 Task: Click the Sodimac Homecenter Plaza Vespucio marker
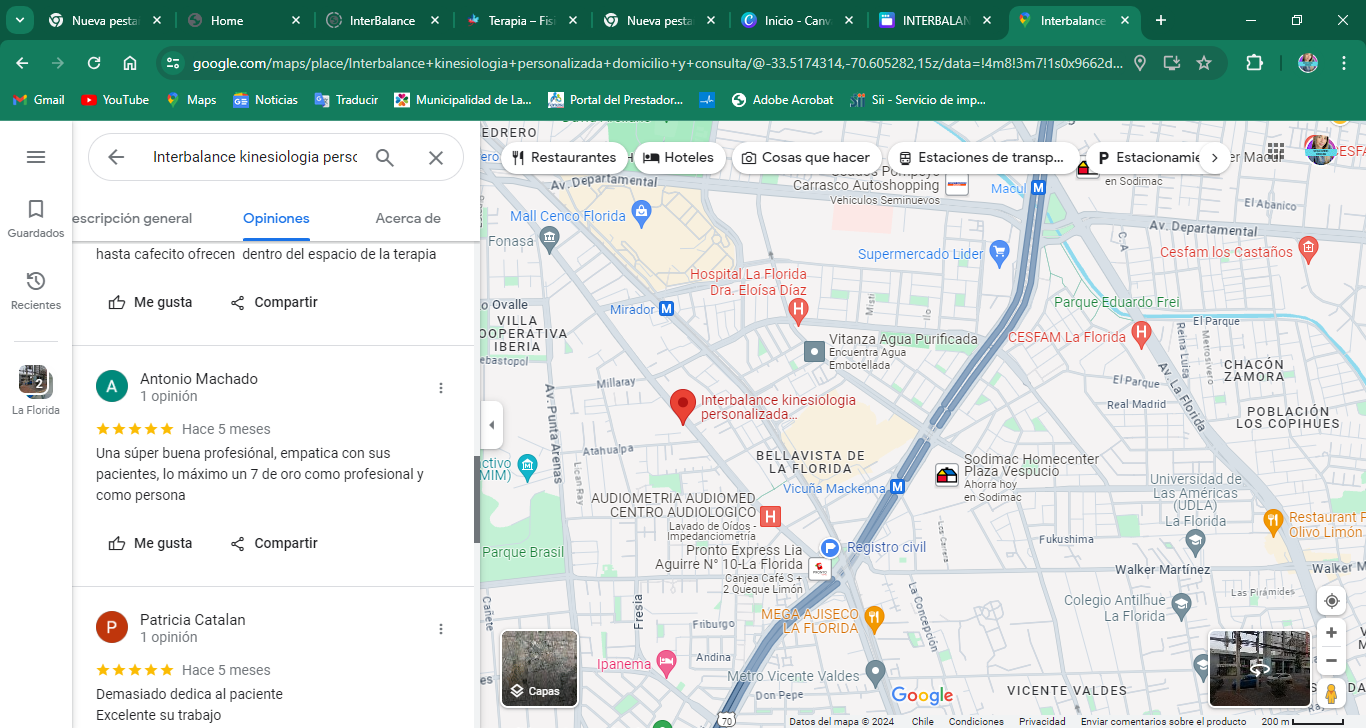pos(947,477)
